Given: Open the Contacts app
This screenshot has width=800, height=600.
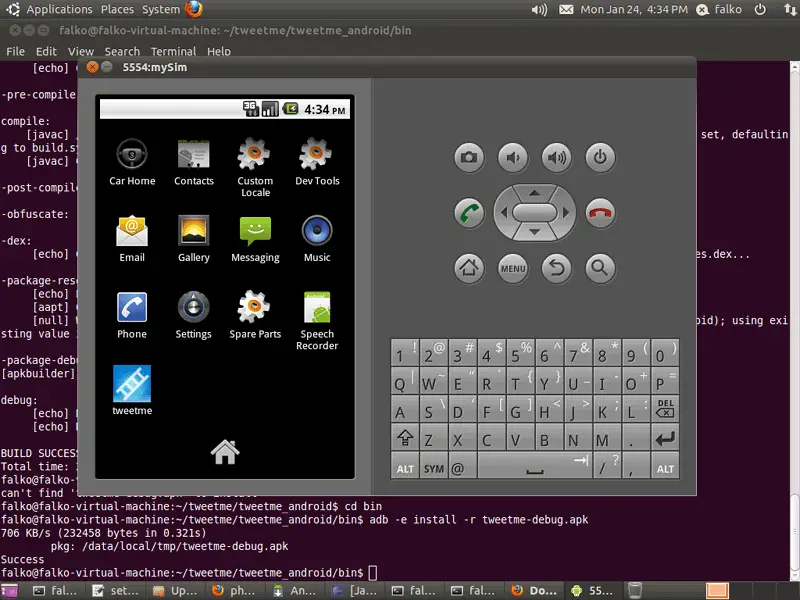Looking at the screenshot, I should pos(193,162).
